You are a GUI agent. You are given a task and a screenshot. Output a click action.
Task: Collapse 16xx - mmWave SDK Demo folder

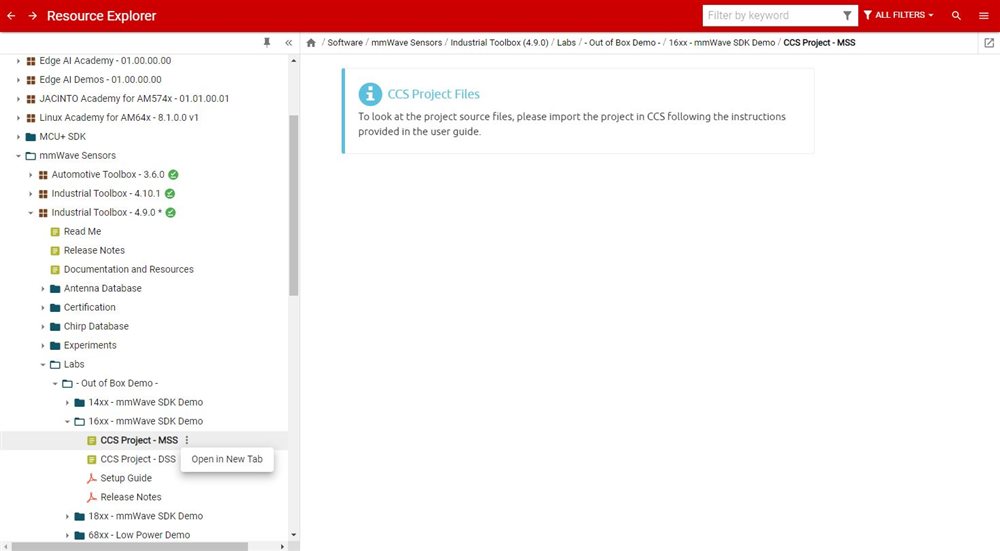(x=67, y=422)
